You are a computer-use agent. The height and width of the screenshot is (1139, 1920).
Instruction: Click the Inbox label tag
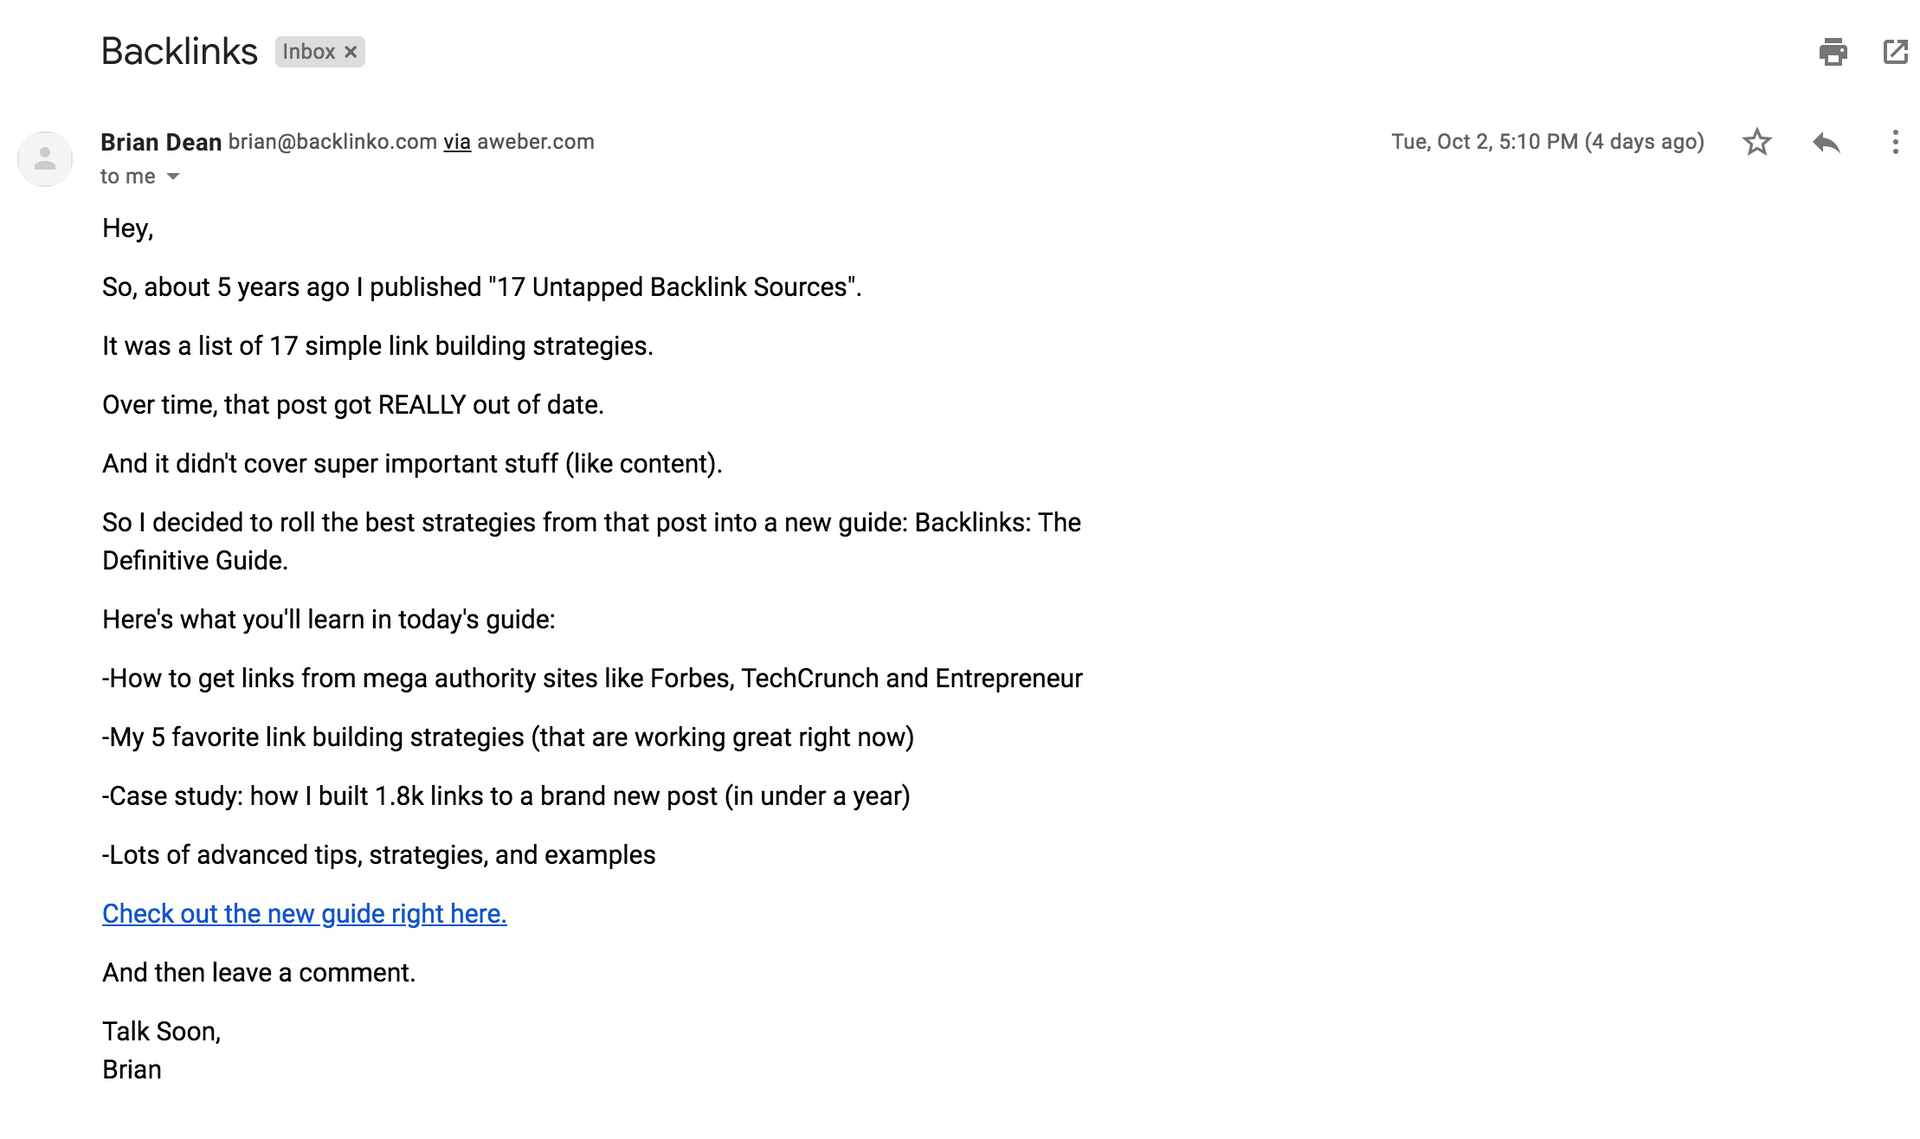308,52
